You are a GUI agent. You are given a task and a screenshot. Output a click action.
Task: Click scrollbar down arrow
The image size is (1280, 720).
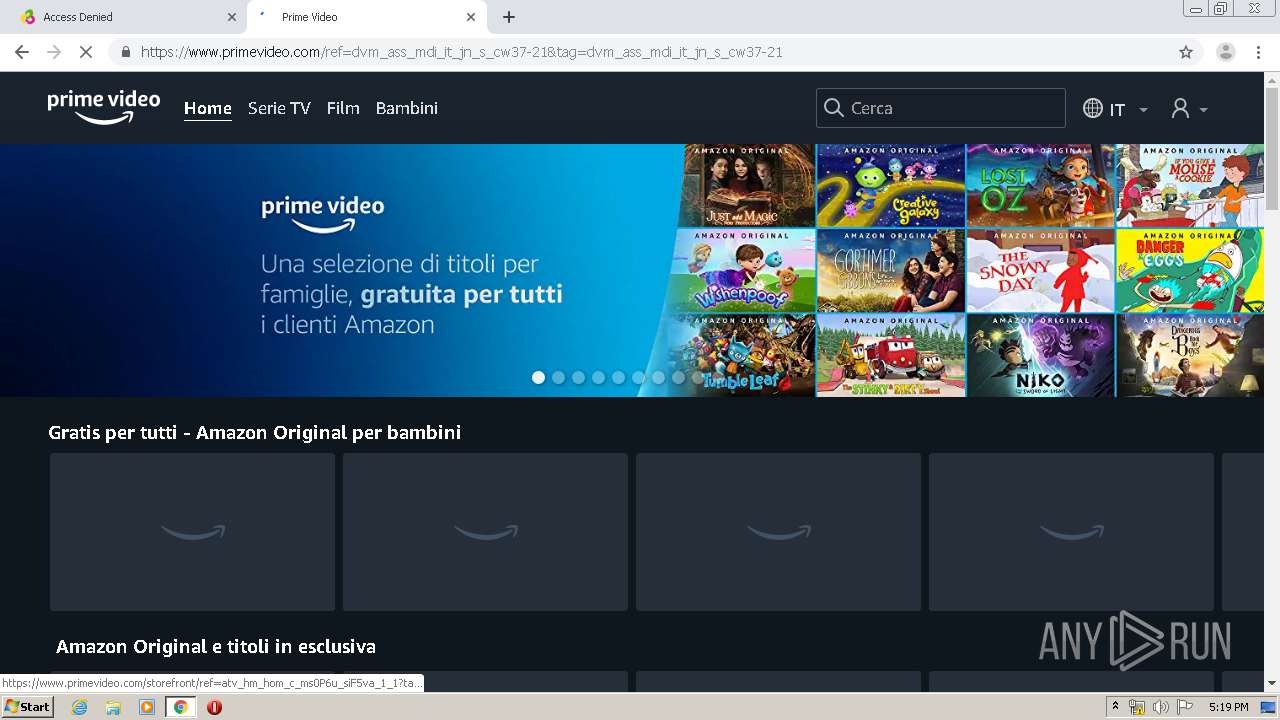[1272, 684]
